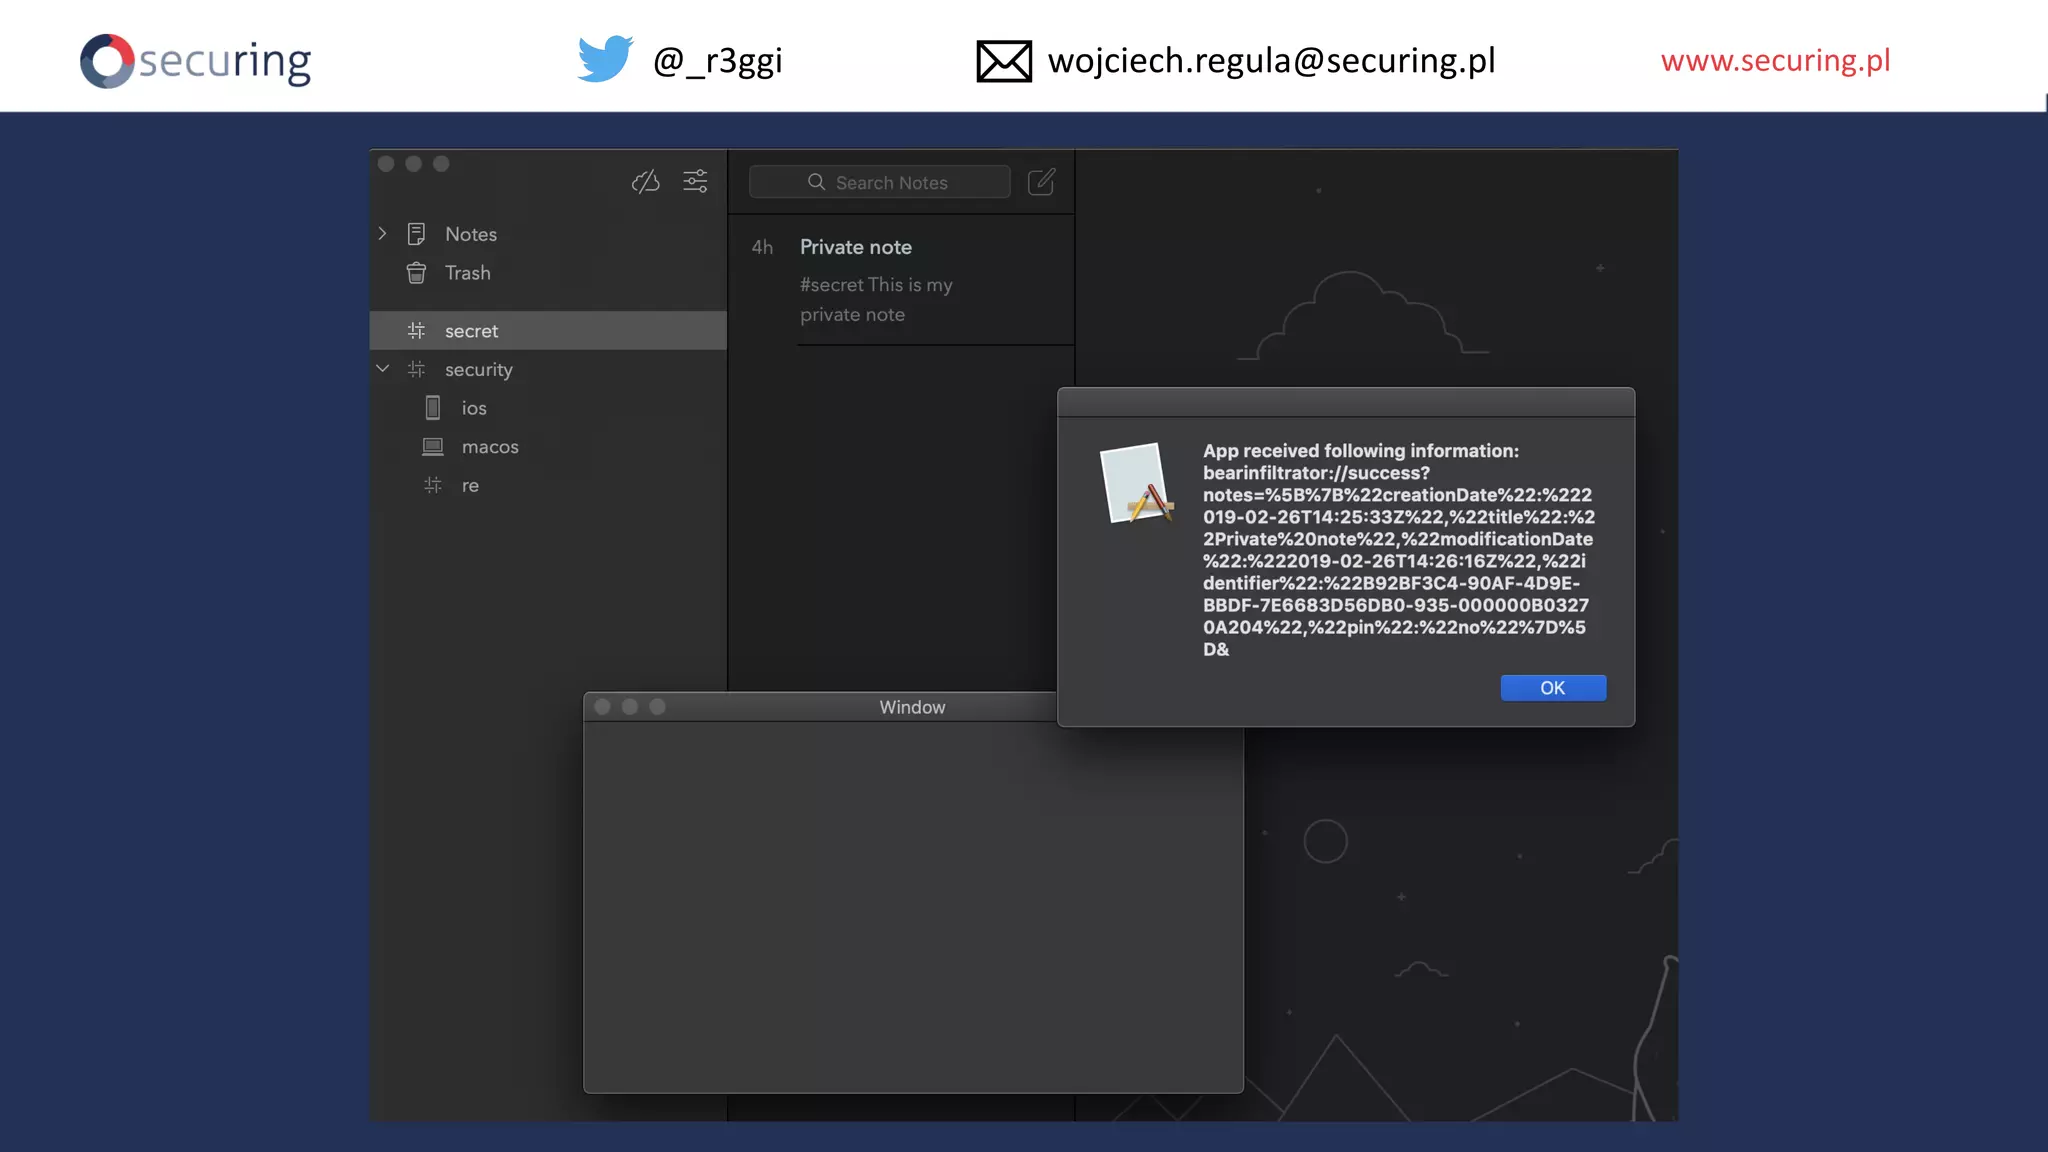Click the phone icon beside ios
The image size is (2048, 1152).
tap(433, 408)
